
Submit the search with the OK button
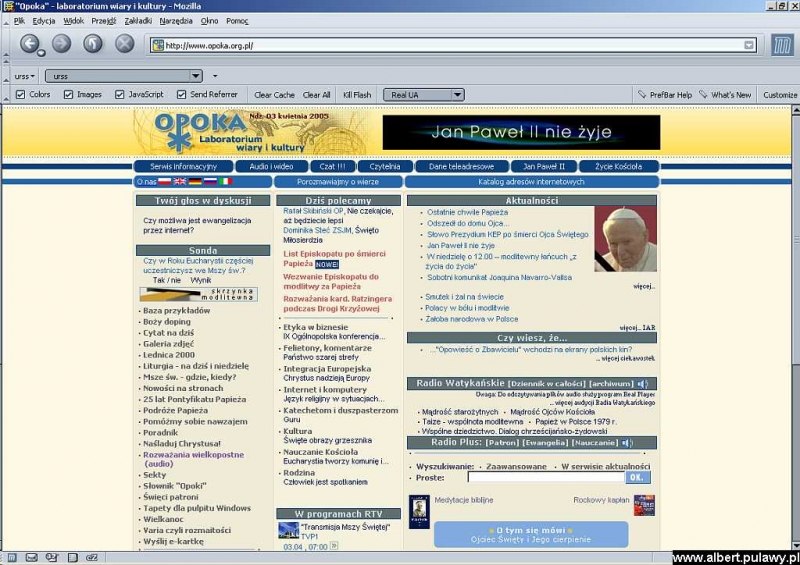[637, 477]
